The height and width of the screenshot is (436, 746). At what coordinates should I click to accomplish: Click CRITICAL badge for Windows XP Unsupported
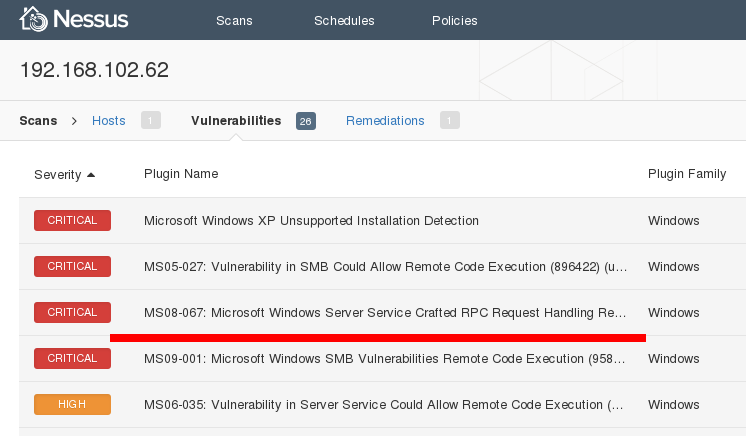[x=72, y=220]
